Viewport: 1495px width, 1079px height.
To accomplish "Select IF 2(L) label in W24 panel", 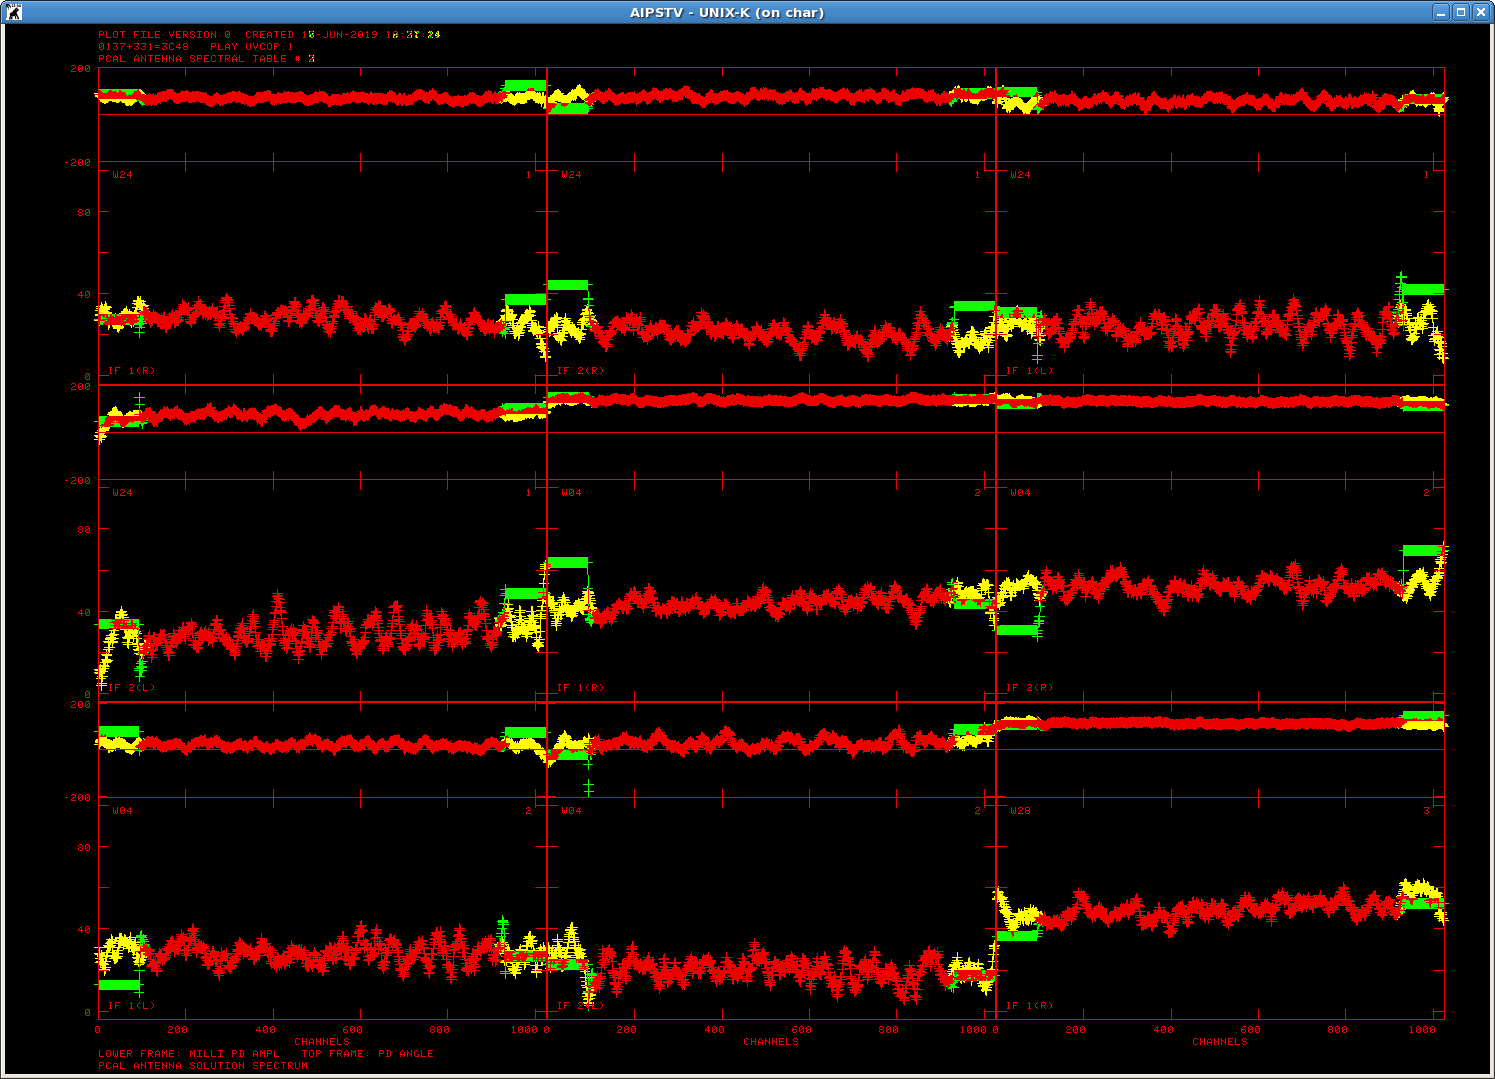I will point(131,688).
